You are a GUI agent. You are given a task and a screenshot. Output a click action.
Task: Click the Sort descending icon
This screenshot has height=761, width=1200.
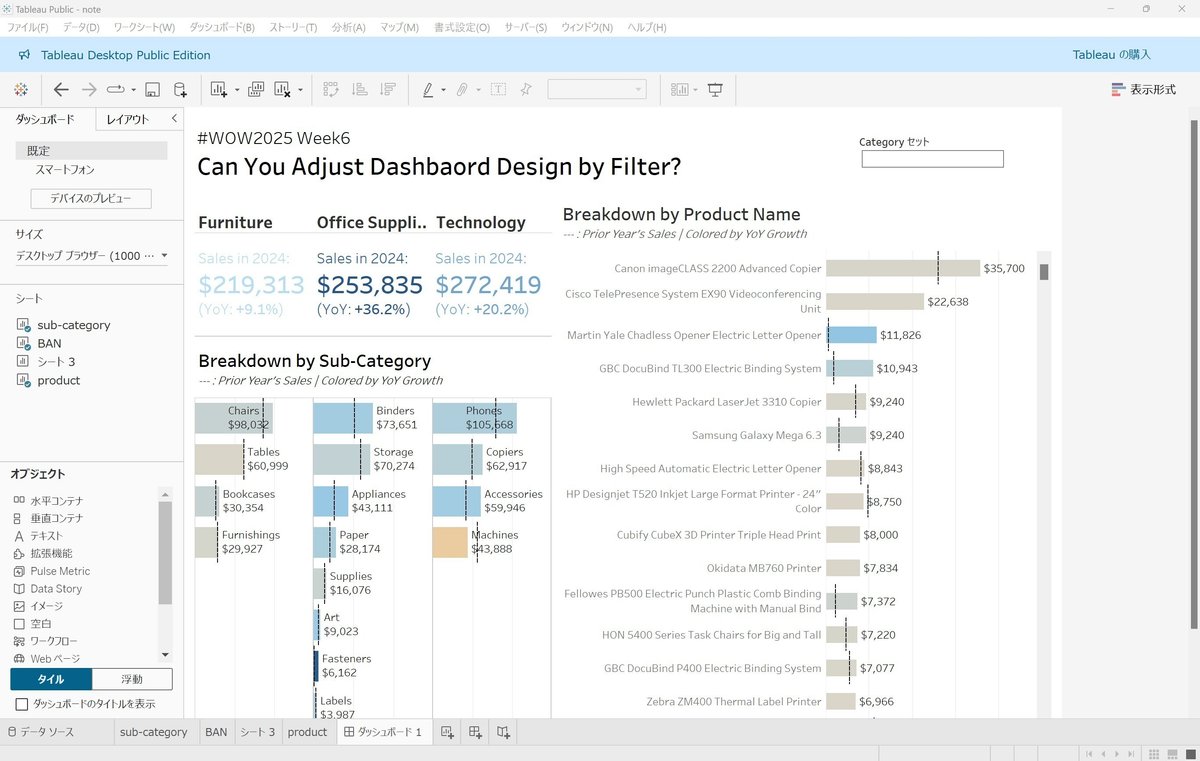pyautogui.click(x=388, y=90)
